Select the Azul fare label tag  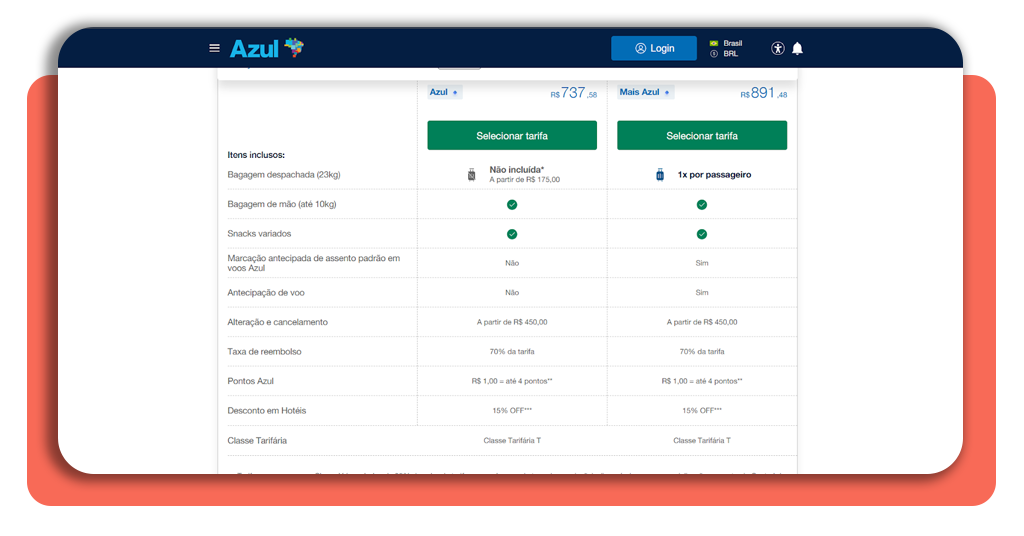click(x=444, y=92)
